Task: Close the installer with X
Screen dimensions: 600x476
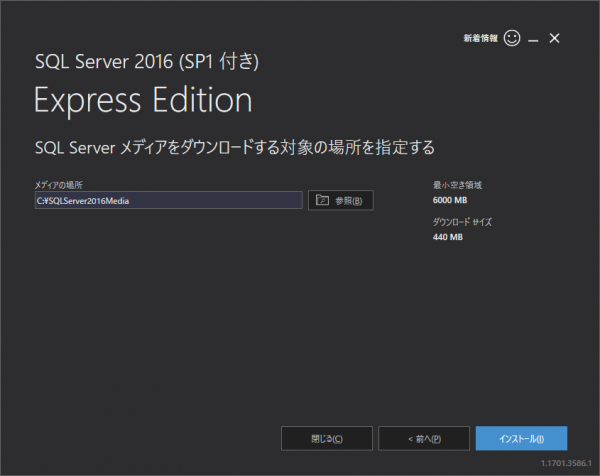Action: [x=554, y=38]
